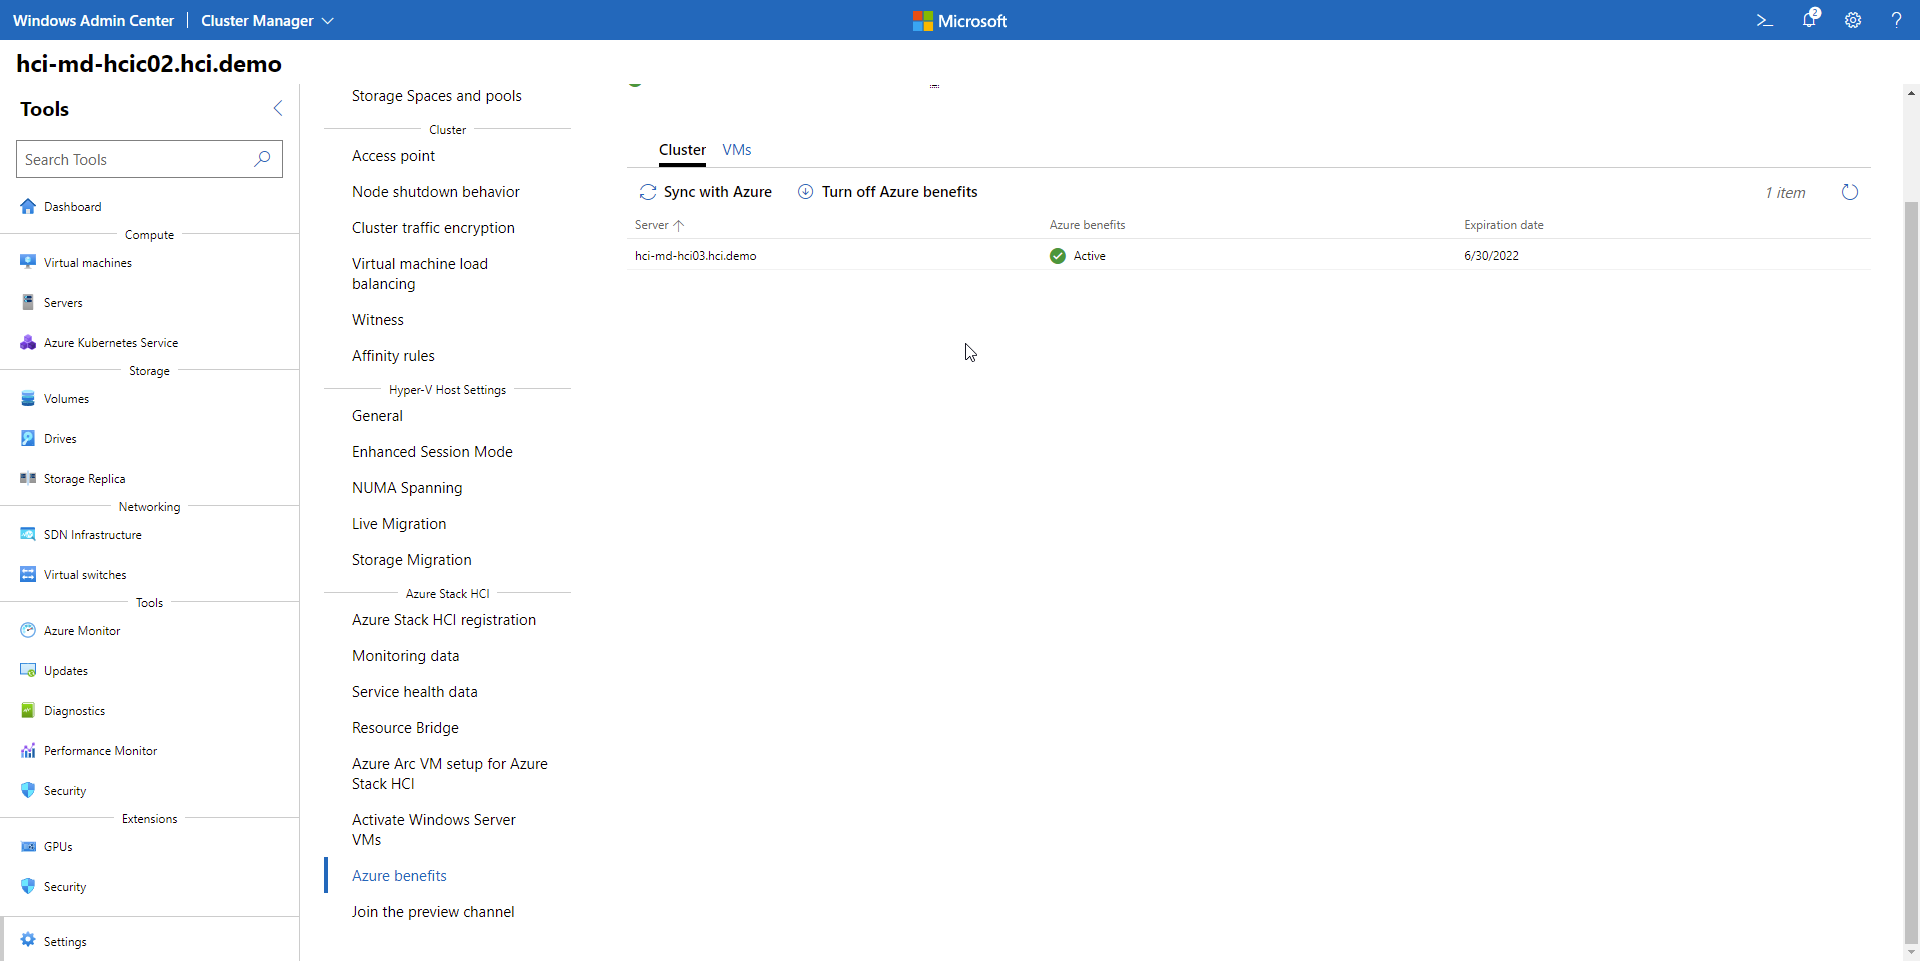Open the settings gear in header
Screen dimensions: 1920x961
point(1853,20)
